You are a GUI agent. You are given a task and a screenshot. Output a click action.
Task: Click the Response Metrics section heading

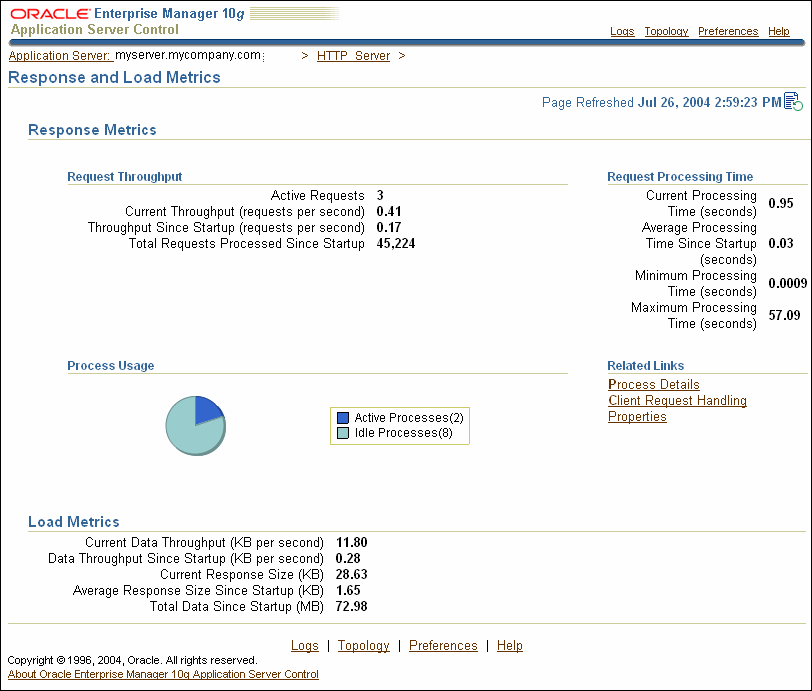tap(92, 129)
